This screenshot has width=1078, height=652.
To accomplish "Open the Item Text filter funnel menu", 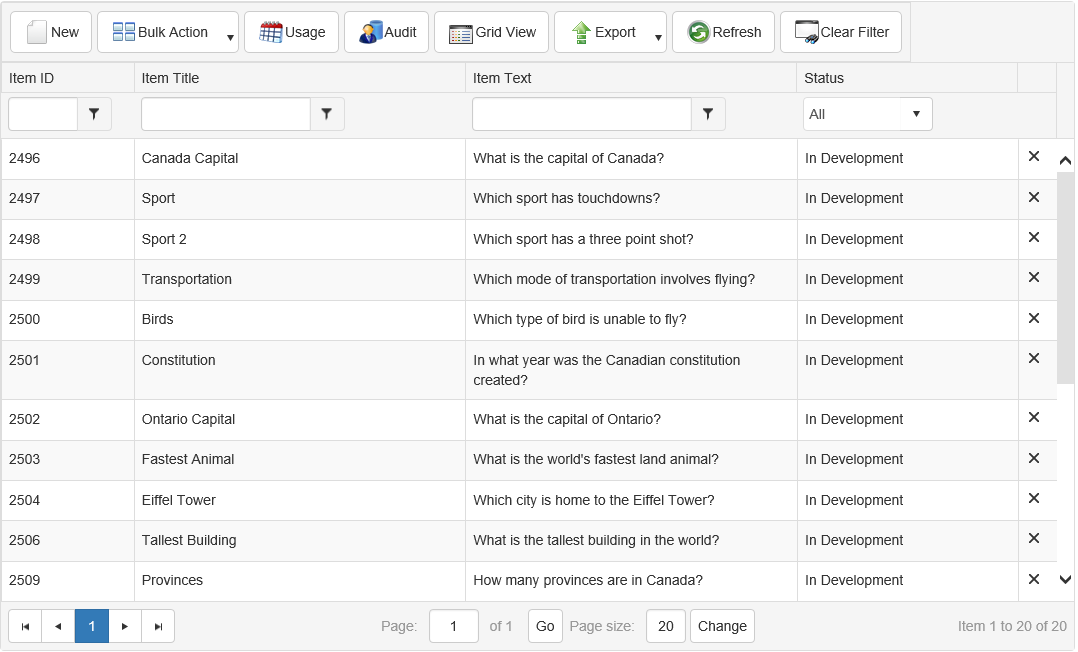I will (x=708, y=114).
